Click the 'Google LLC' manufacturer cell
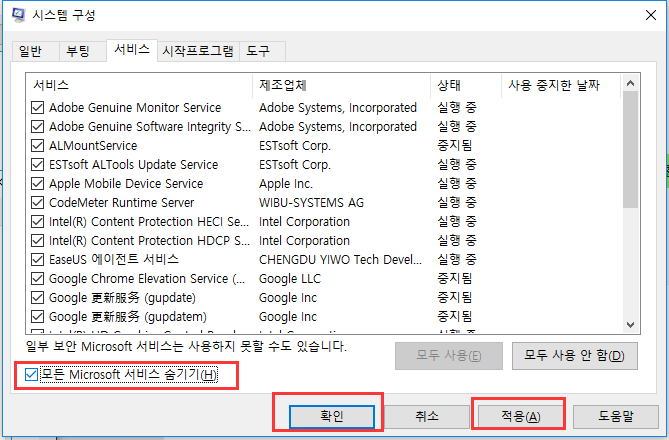Image resolution: width=669 pixels, height=440 pixels. (290, 279)
